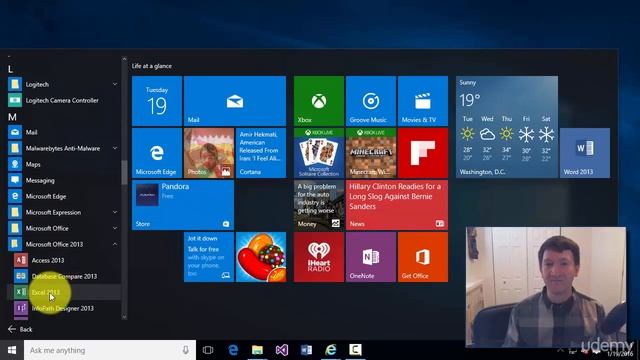Screen dimensions: 640x360
Task: Open the Tuesday 19 calendar tile
Action: (157, 101)
